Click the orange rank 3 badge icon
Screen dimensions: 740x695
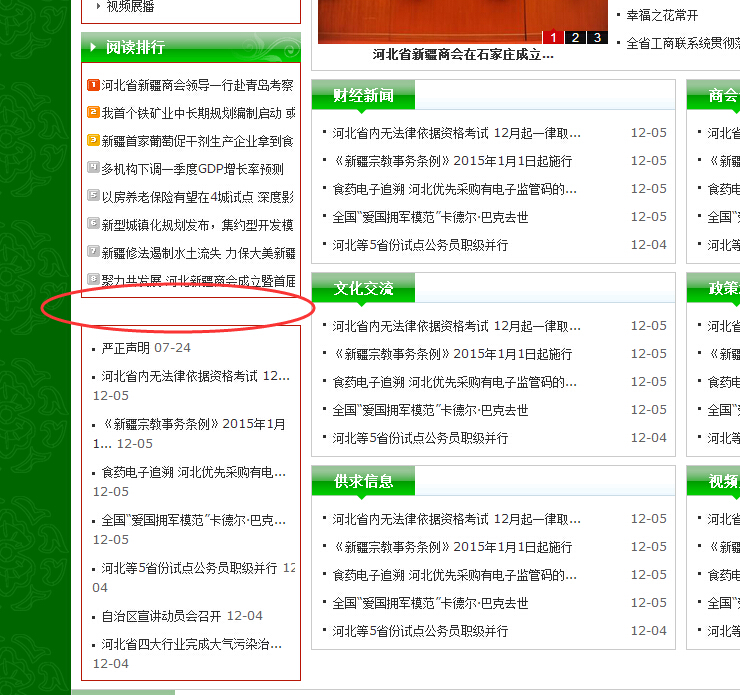point(93,141)
